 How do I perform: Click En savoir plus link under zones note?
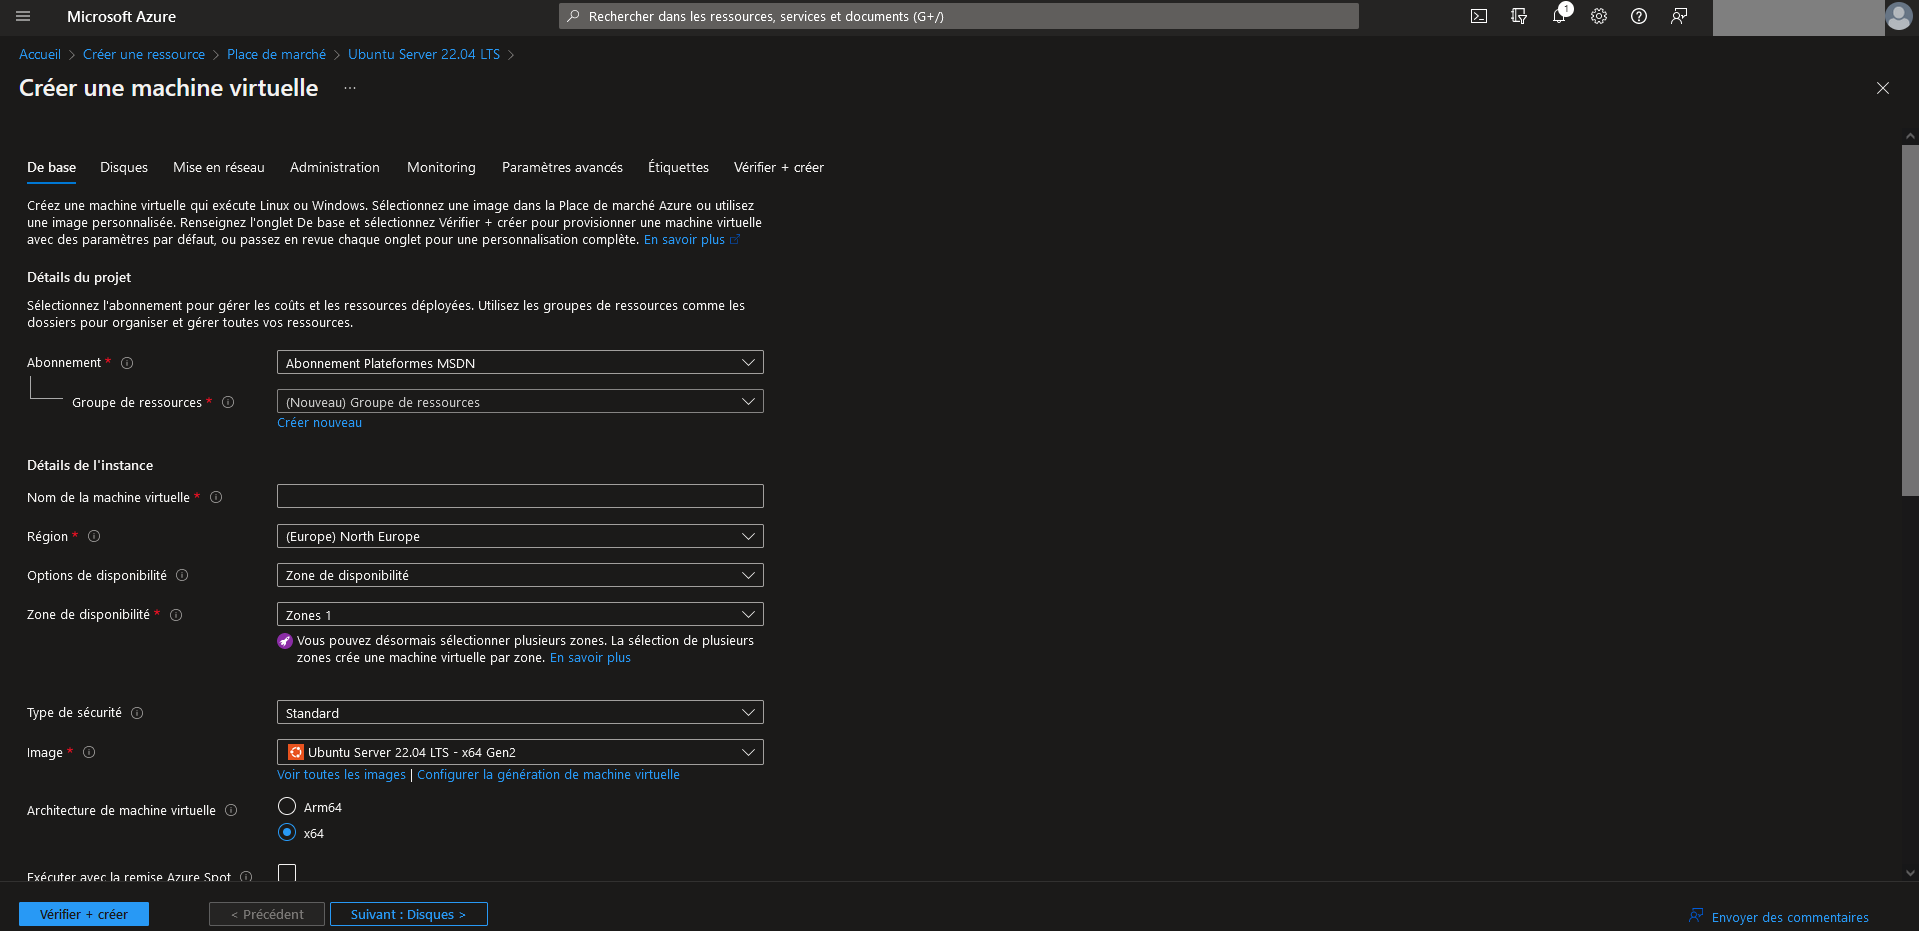coord(590,658)
